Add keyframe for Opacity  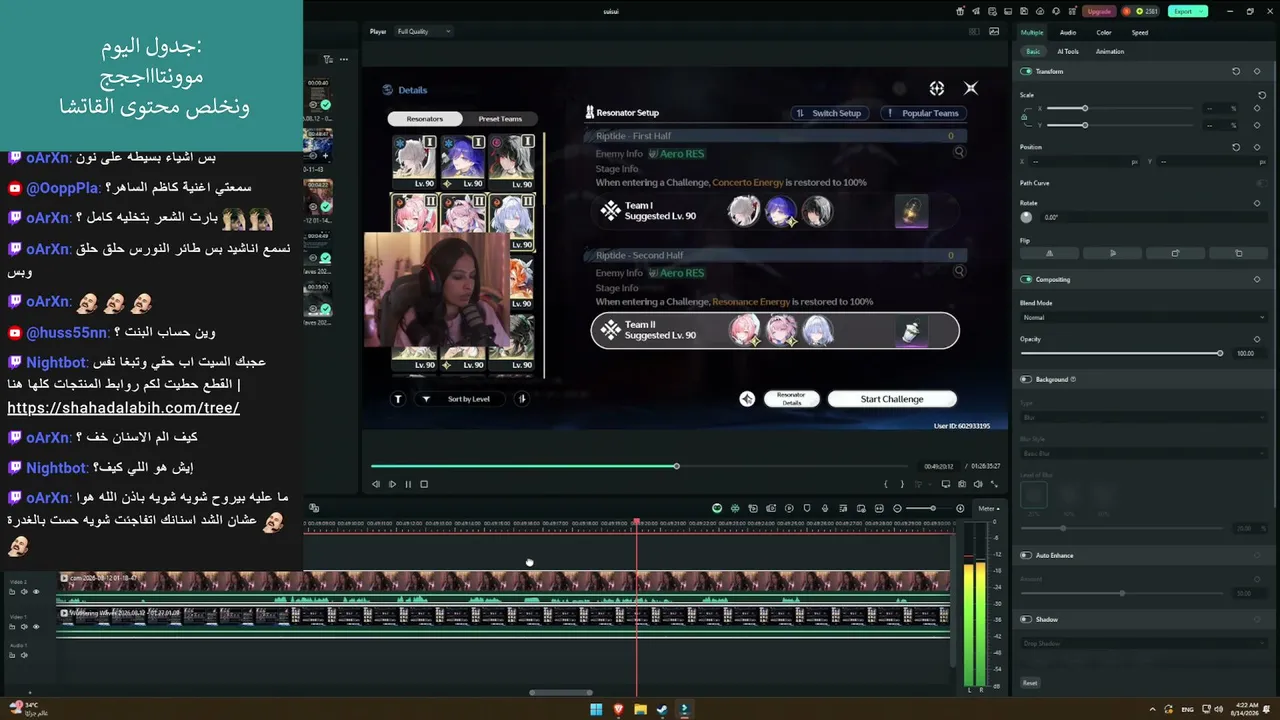[x=1257, y=339]
